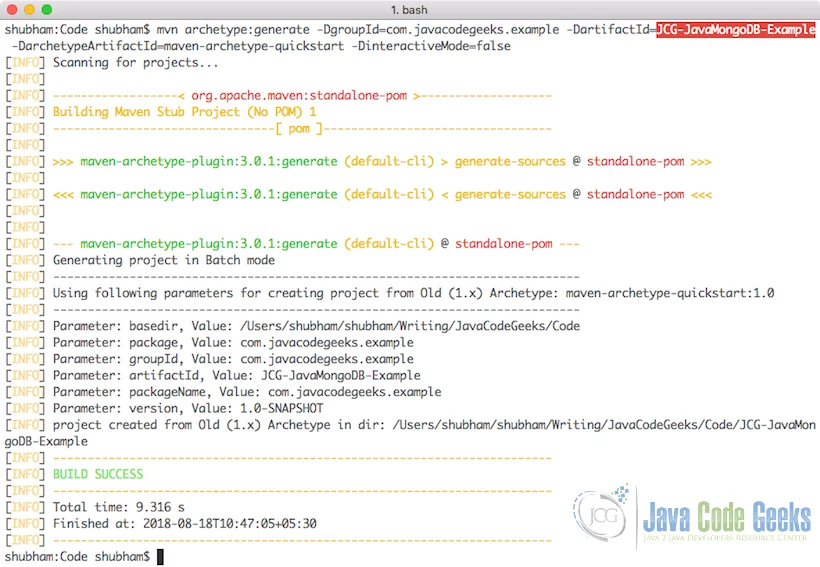The image size is (820, 567).
Task: Click 'Scanning for projects...' line
Action: coord(135,63)
